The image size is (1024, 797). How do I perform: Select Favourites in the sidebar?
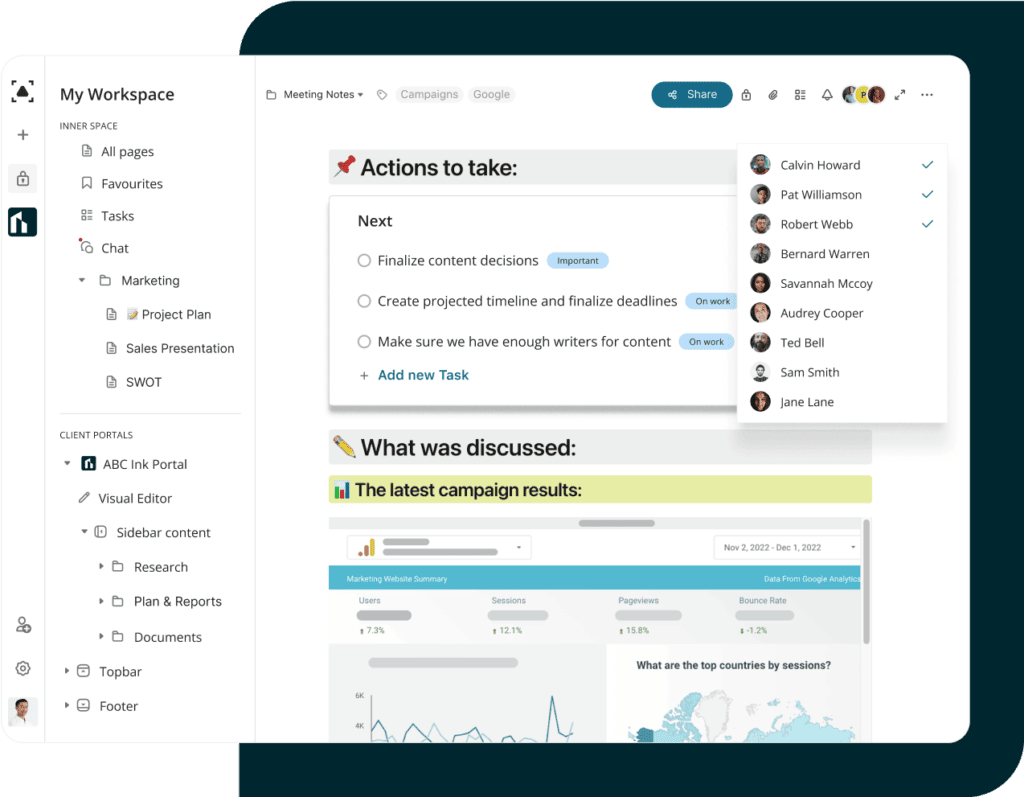point(131,184)
